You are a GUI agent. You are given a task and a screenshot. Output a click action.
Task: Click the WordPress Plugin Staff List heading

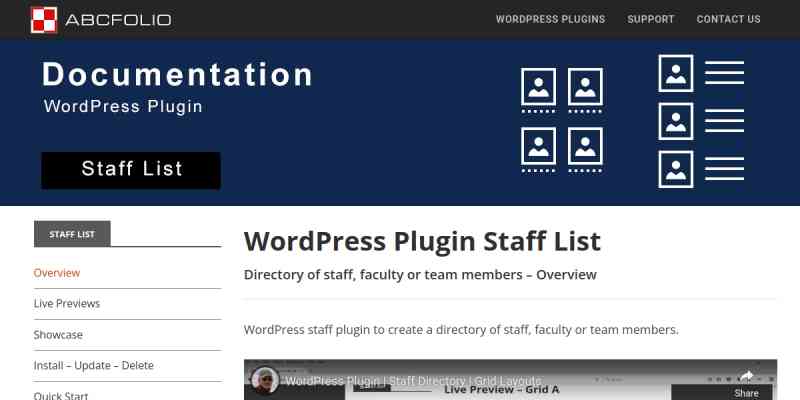[x=422, y=241]
